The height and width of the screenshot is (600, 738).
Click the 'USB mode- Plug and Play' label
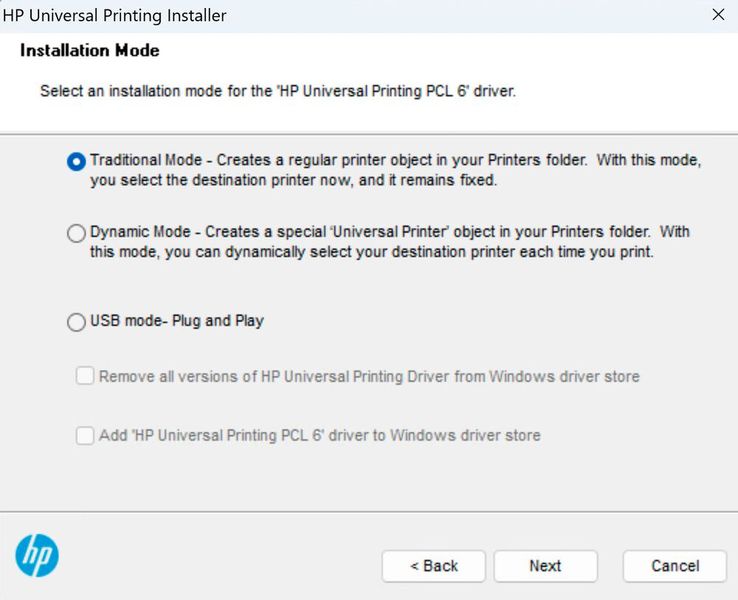point(177,322)
